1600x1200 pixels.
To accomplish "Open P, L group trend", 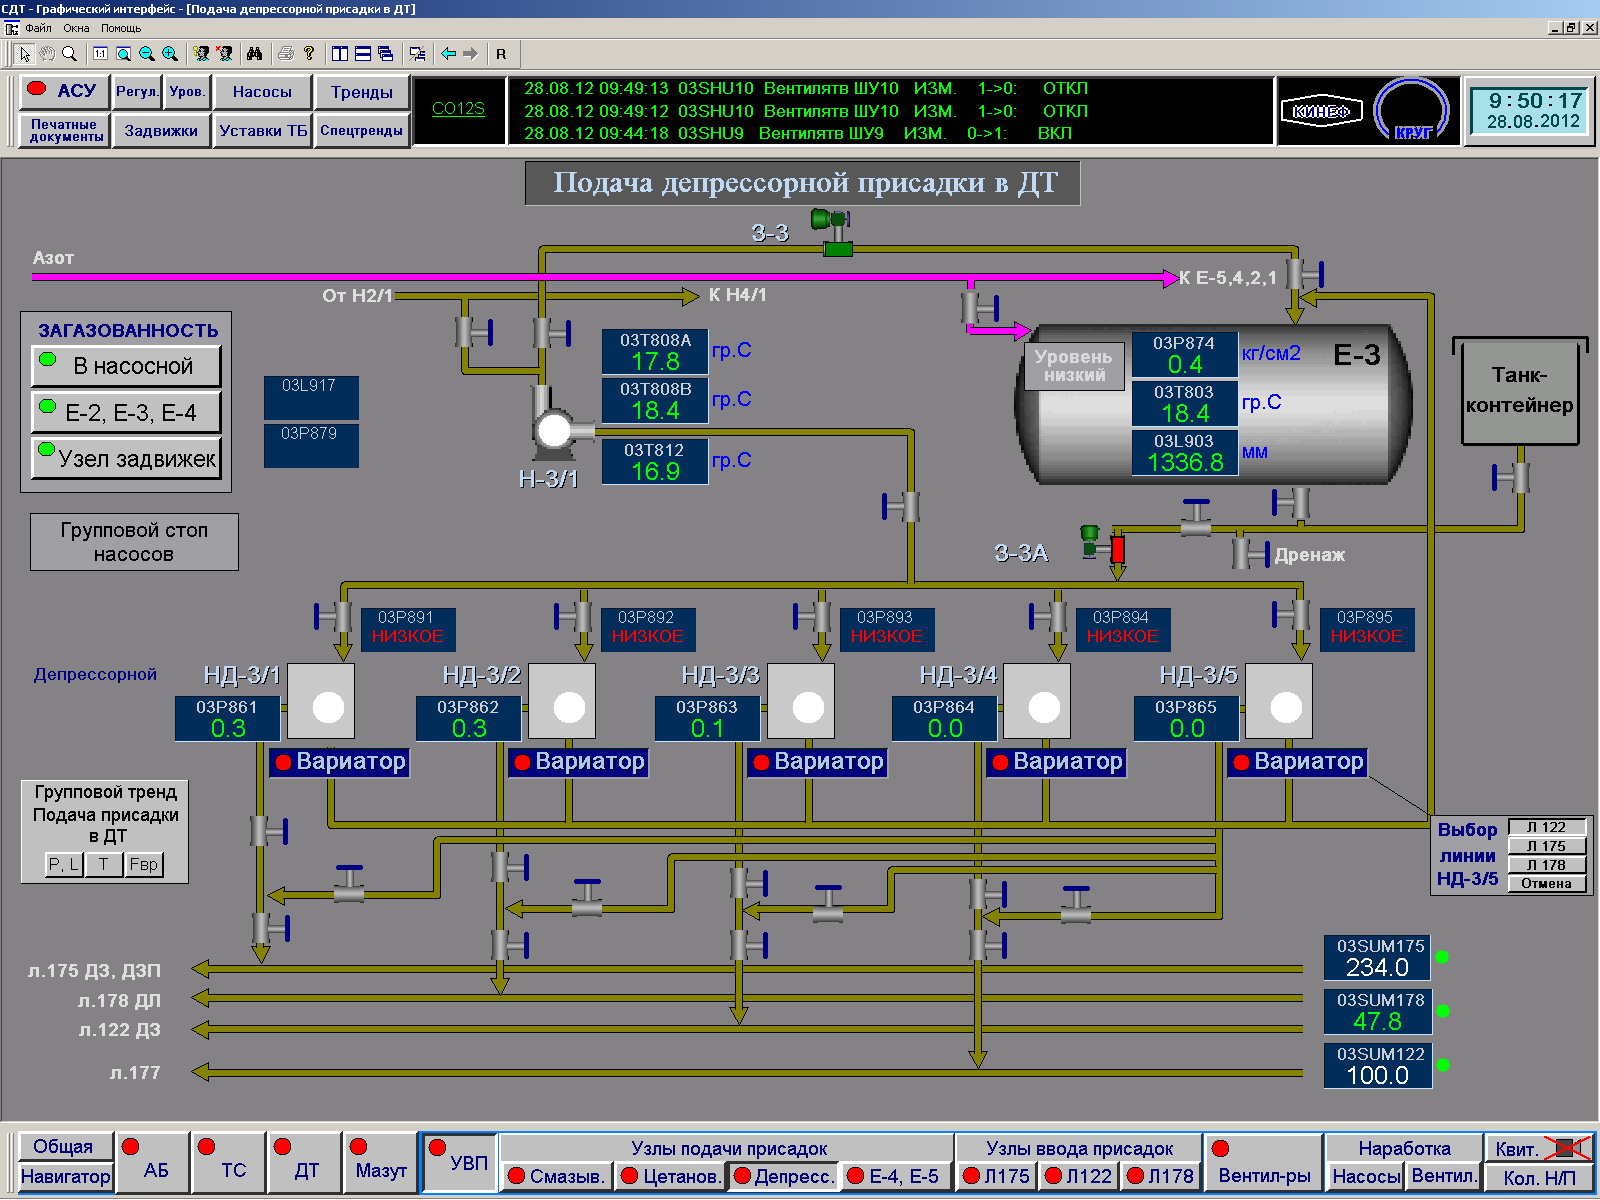I will tap(64, 864).
